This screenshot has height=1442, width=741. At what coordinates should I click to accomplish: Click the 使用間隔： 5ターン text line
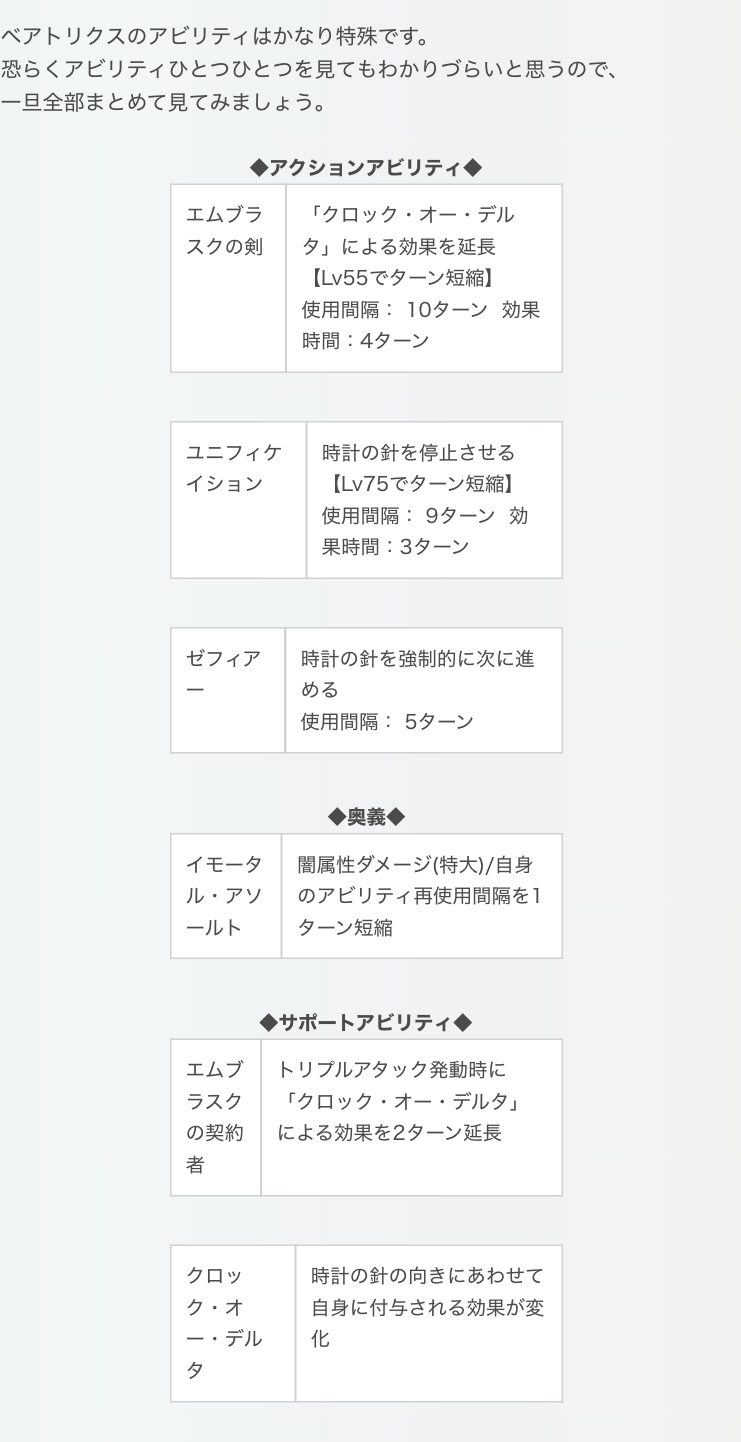tap(387, 721)
